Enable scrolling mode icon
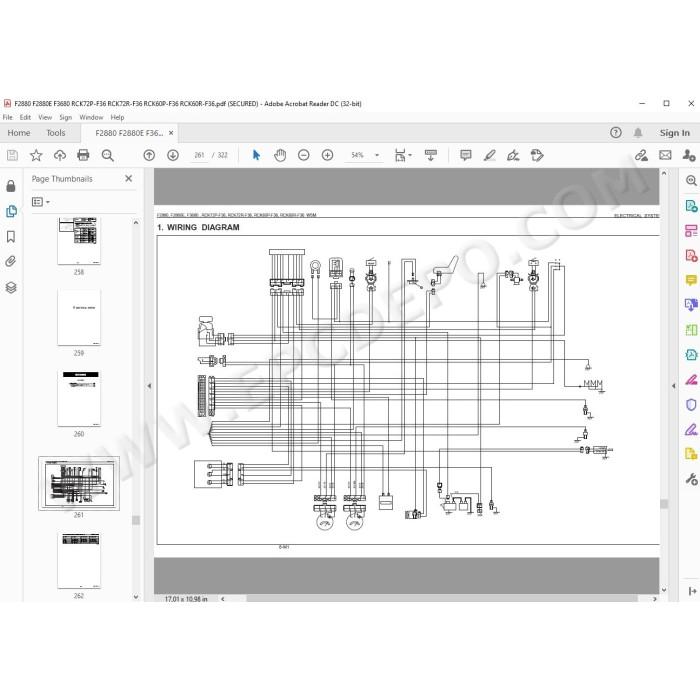 coord(431,155)
